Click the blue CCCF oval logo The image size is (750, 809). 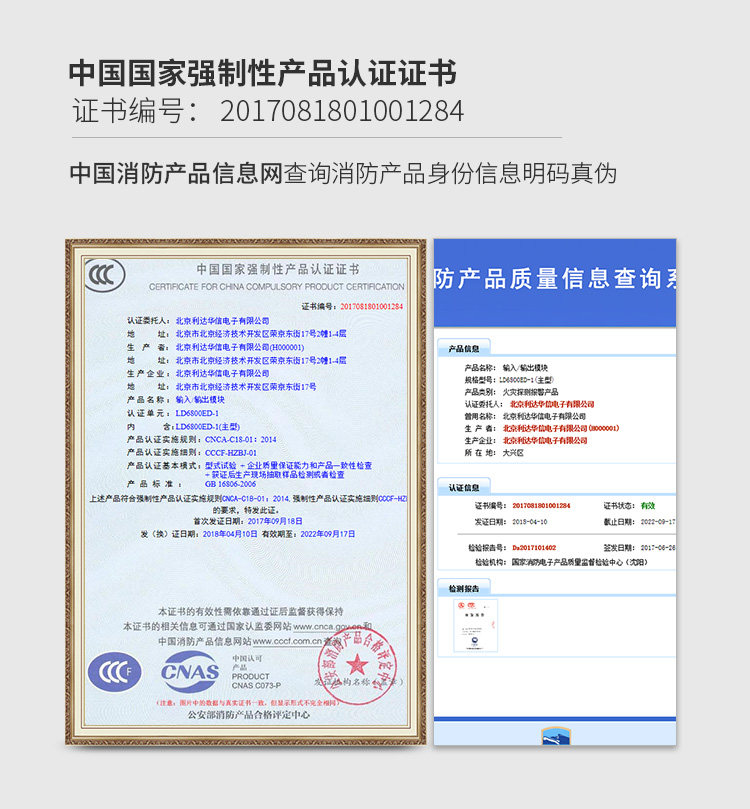(x=115, y=671)
